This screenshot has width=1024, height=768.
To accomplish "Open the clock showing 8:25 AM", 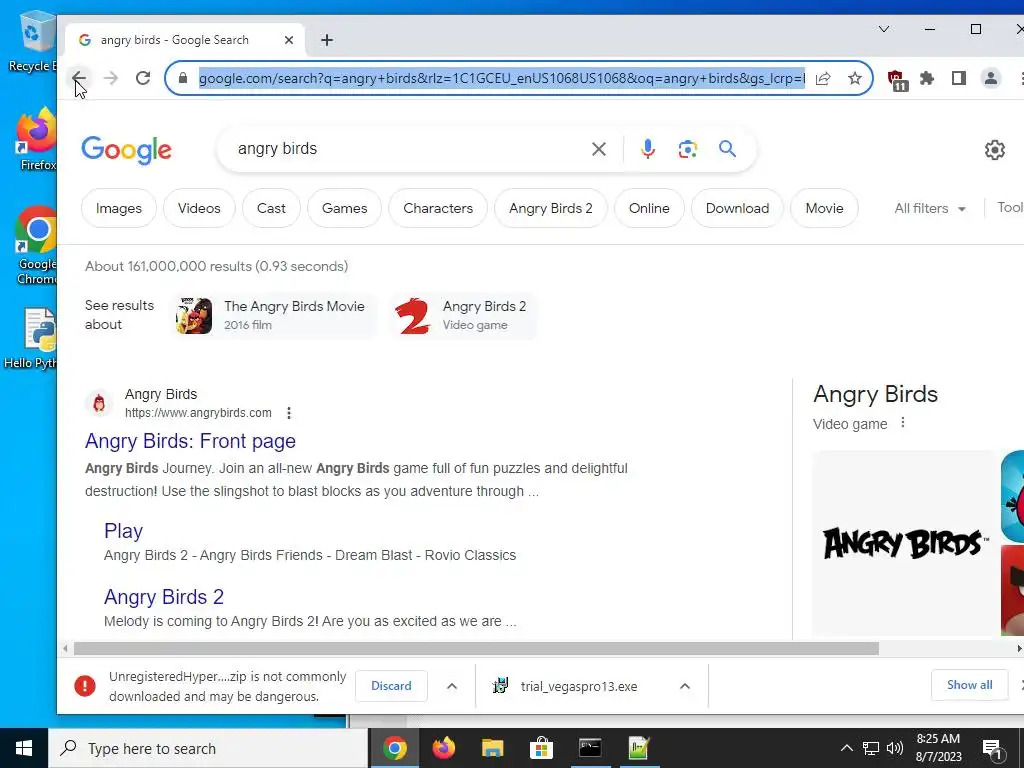I will tap(938, 748).
